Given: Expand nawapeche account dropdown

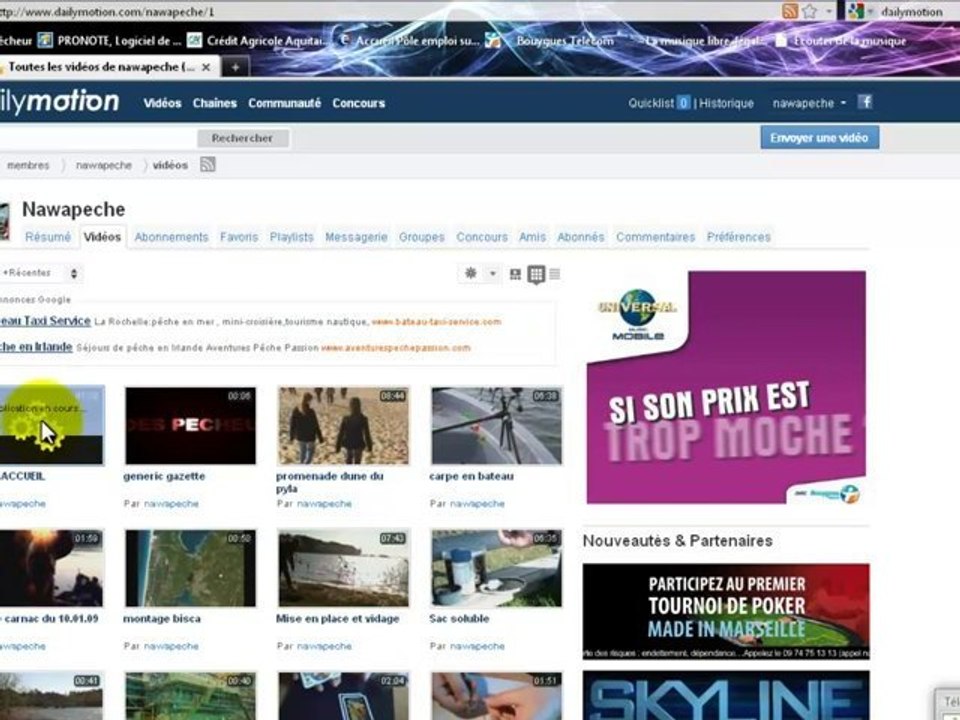Looking at the screenshot, I should [x=809, y=103].
